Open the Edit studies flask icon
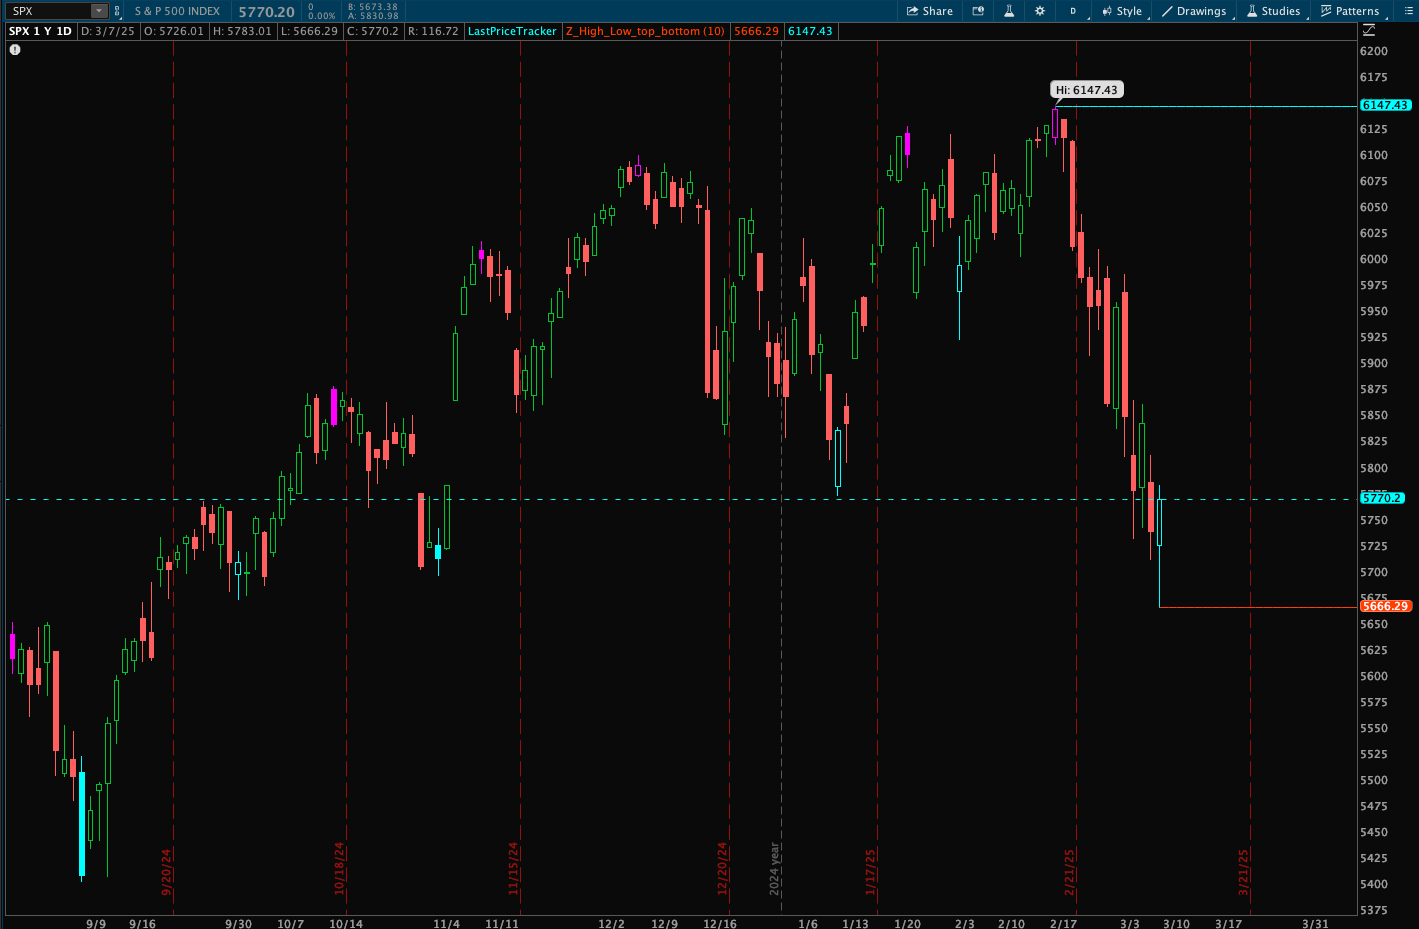 pyautogui.click(x=1009, y=11)
